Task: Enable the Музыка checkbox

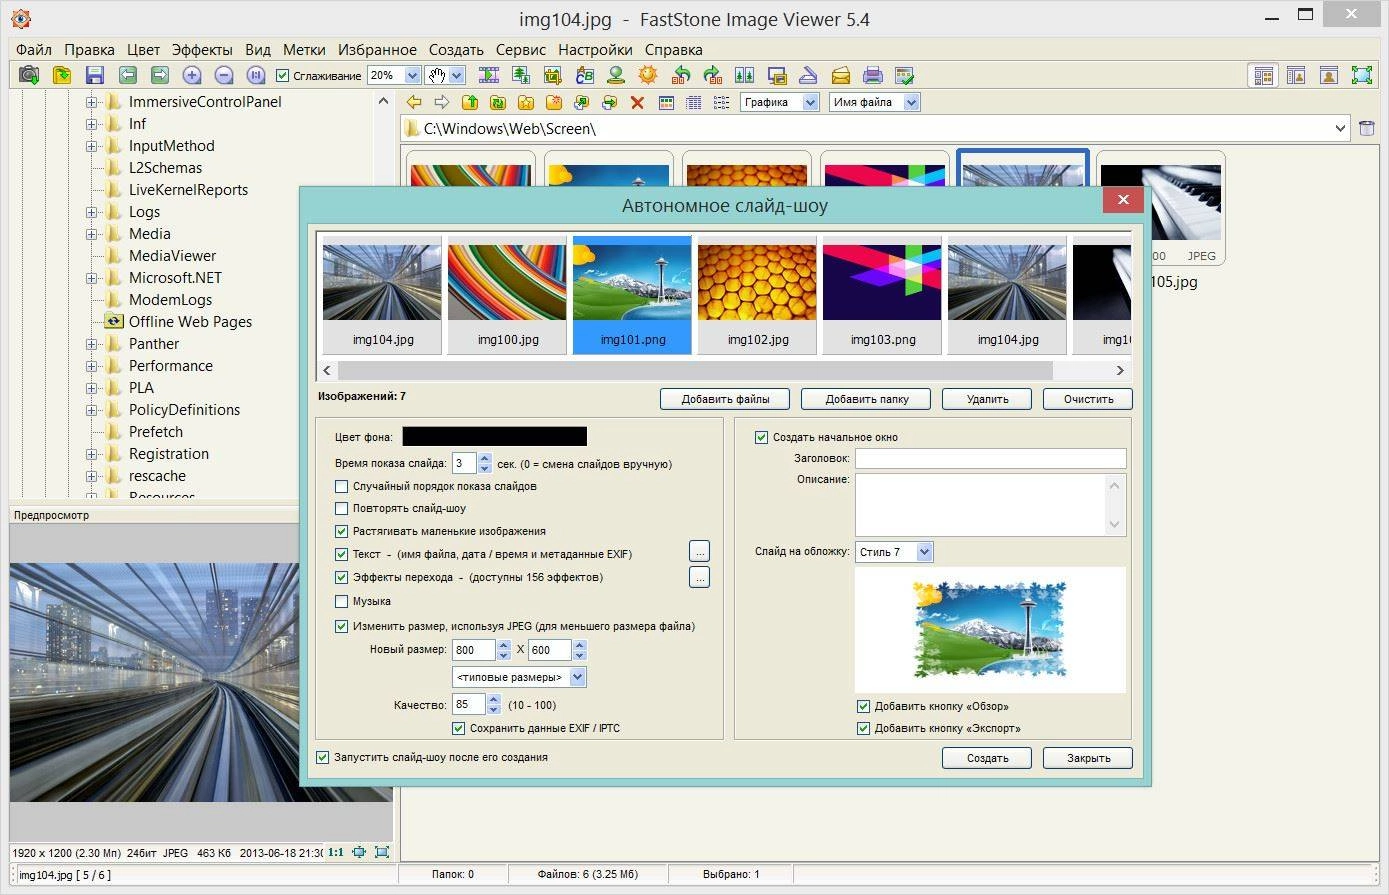Action: point(342,601)
